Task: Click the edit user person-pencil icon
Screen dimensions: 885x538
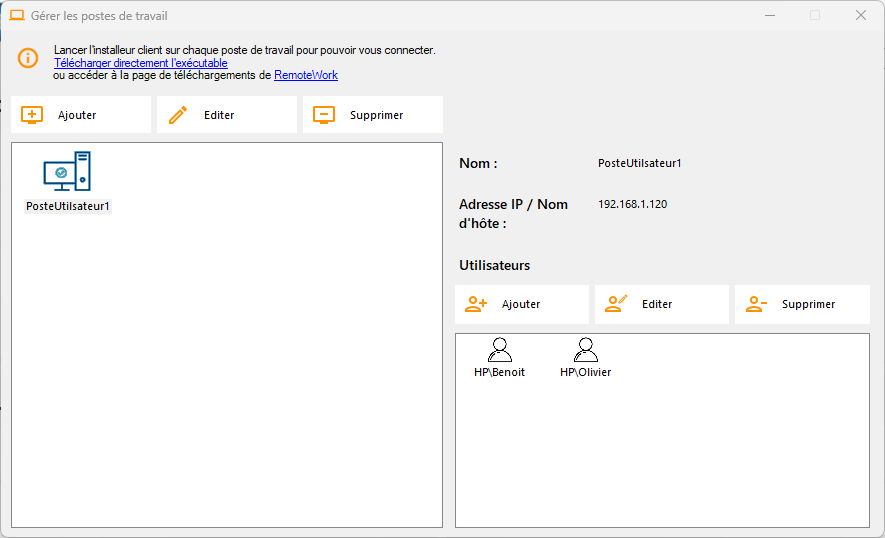Action: (616, 304)
